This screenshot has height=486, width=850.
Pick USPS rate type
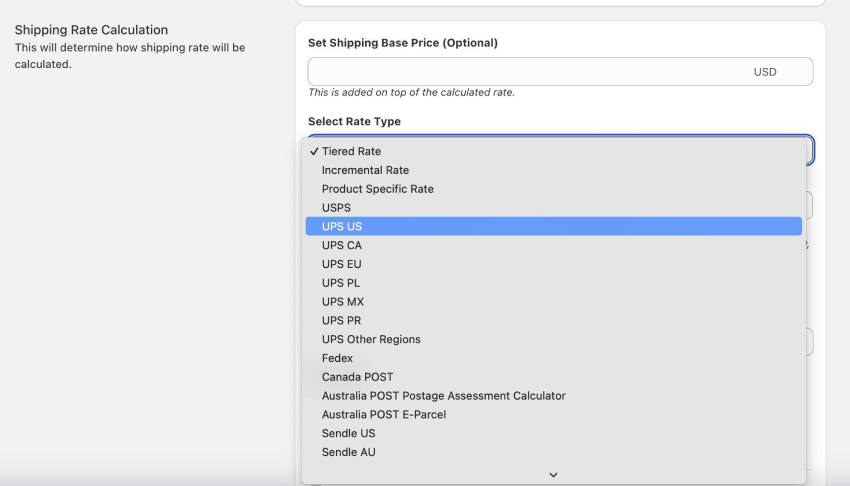[553, 208]
